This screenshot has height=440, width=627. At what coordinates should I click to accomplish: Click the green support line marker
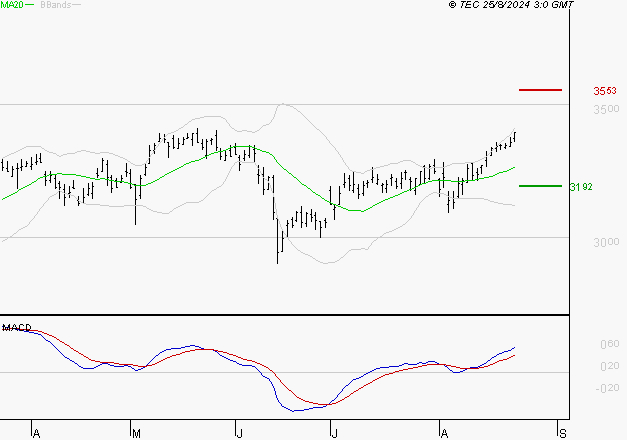540,186
